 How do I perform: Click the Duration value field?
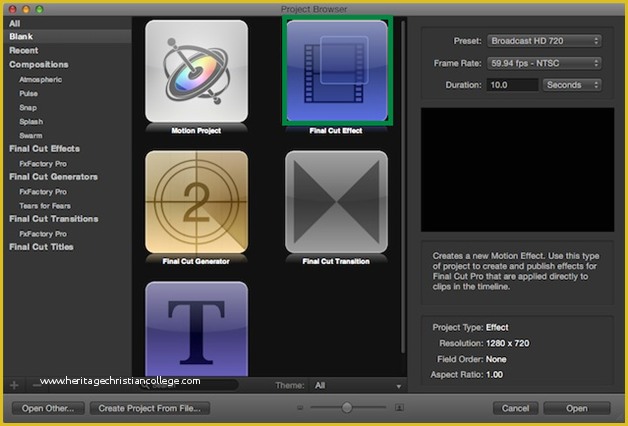pos(512,85)
